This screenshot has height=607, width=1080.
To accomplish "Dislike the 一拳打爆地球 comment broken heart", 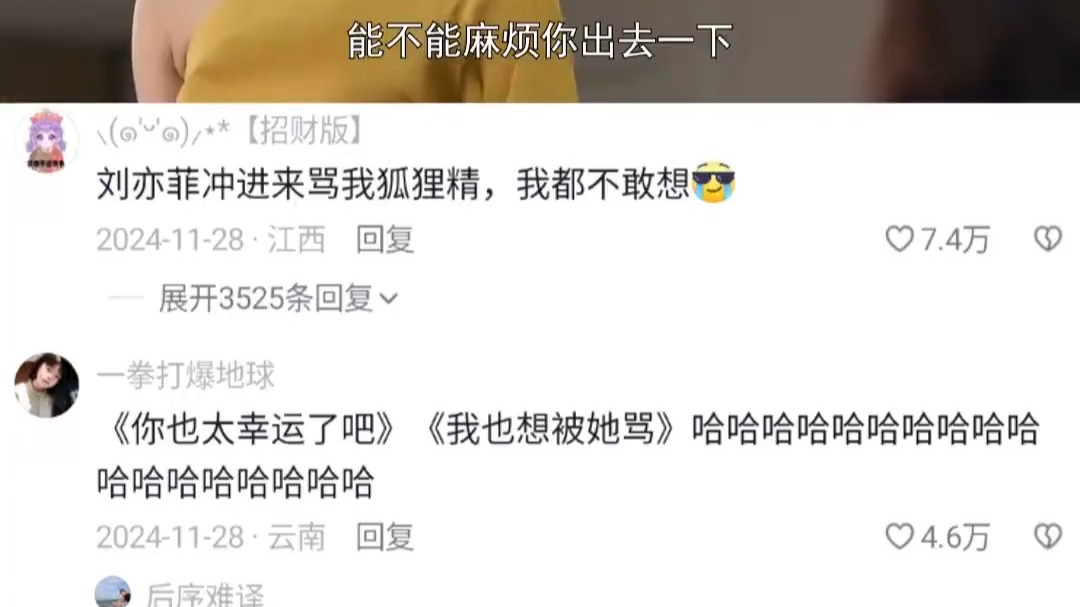I will [x=1048, y=537].
